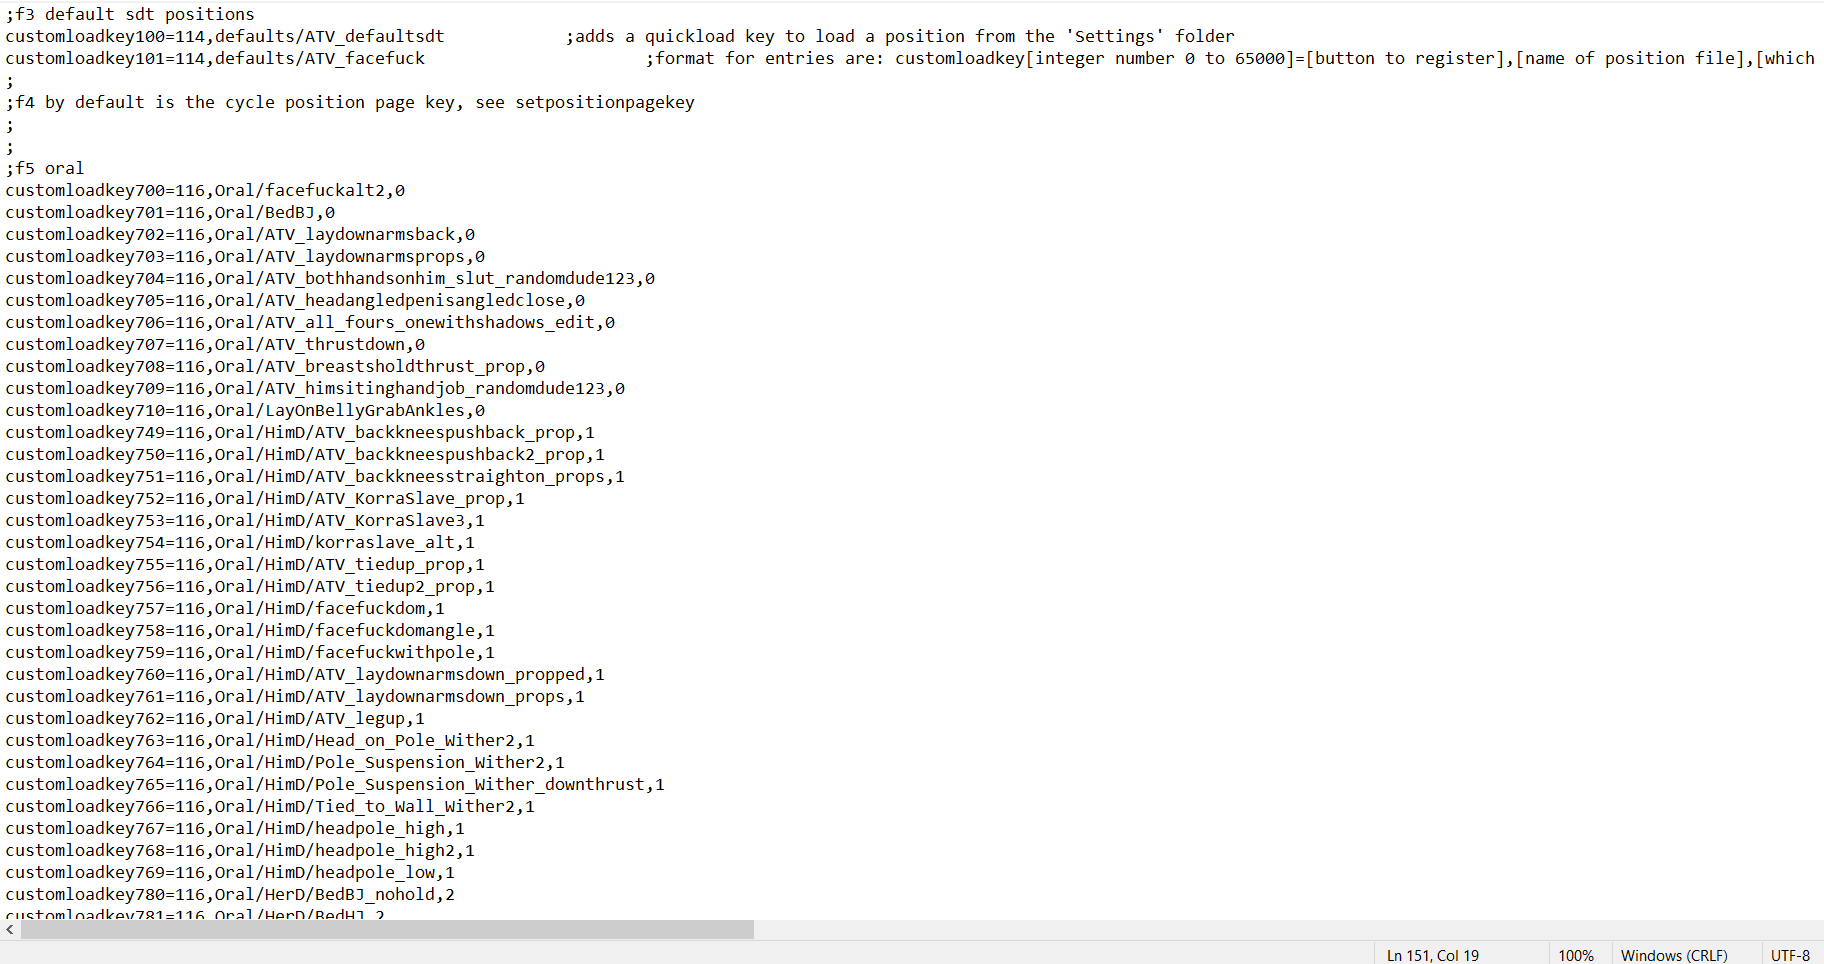
Task: Click the empty scrollbar track right of the thumb
Action: click(1280, 930)
